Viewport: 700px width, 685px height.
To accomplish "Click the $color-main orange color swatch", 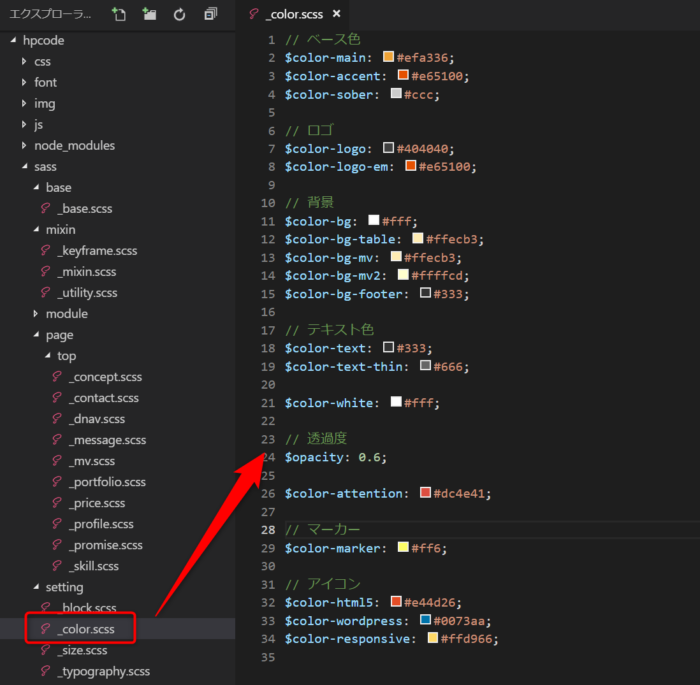I will (x=388, y=57).
